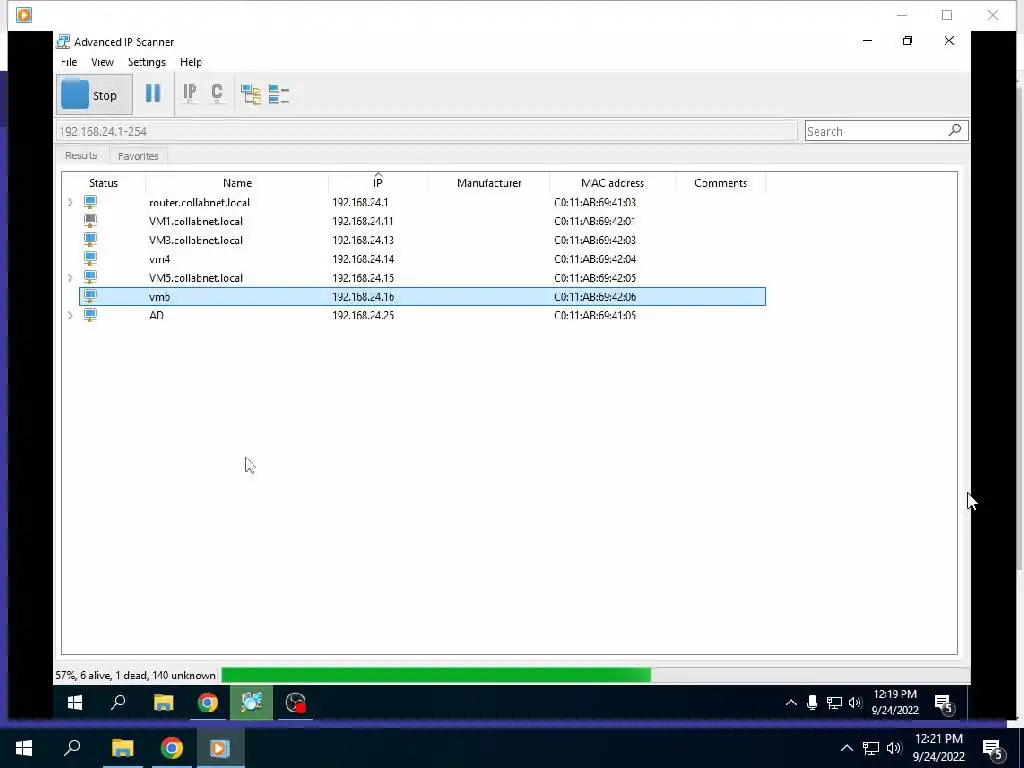Select the vm4 host name
This screenshot has width=1024, height=768.
(159, 259)
